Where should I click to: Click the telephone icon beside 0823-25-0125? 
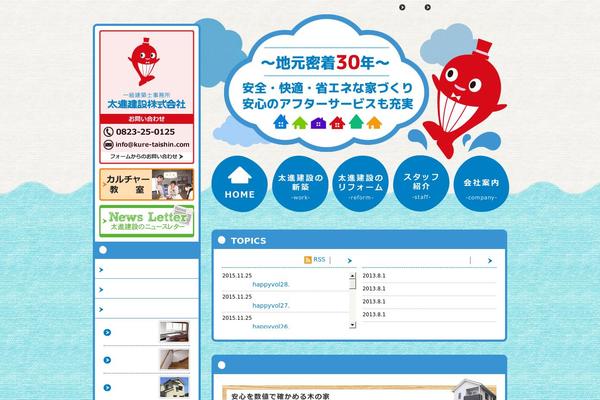pos(108,132)
